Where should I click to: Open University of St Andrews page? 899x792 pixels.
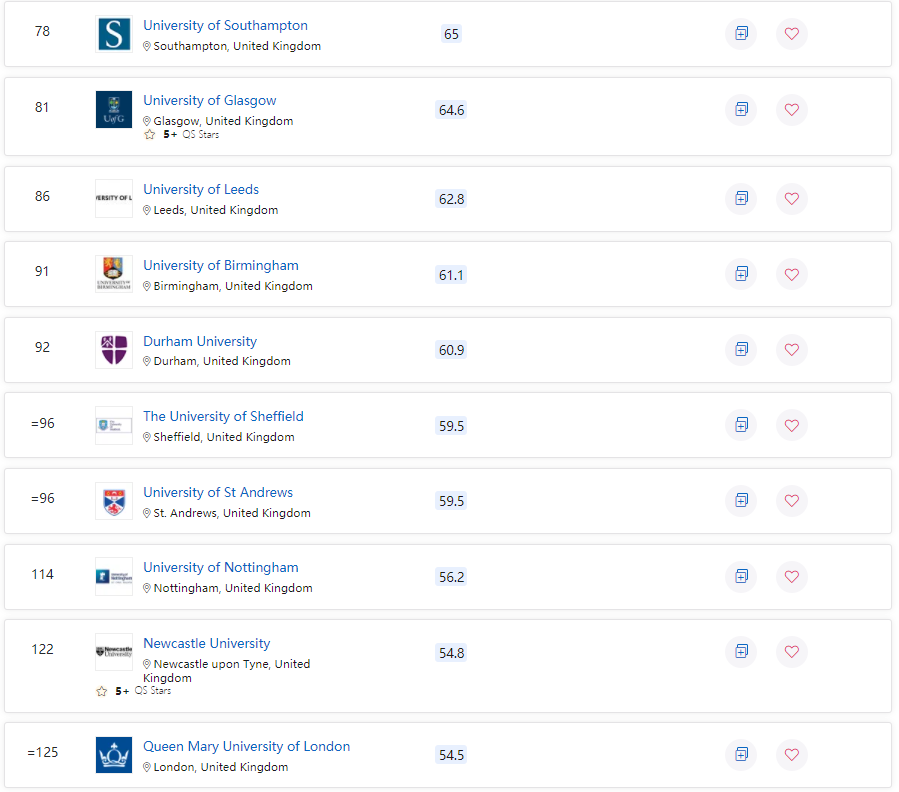click(x=218, y=493)
